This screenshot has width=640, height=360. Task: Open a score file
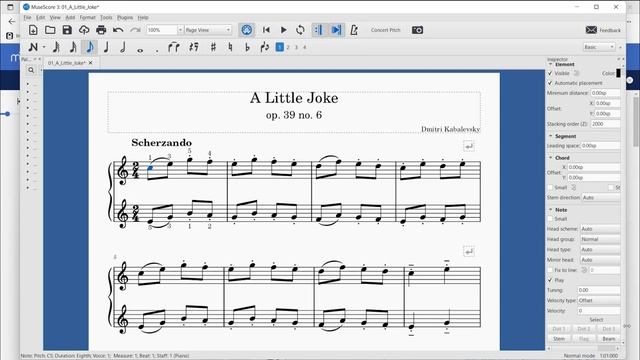tap(50, 30)
